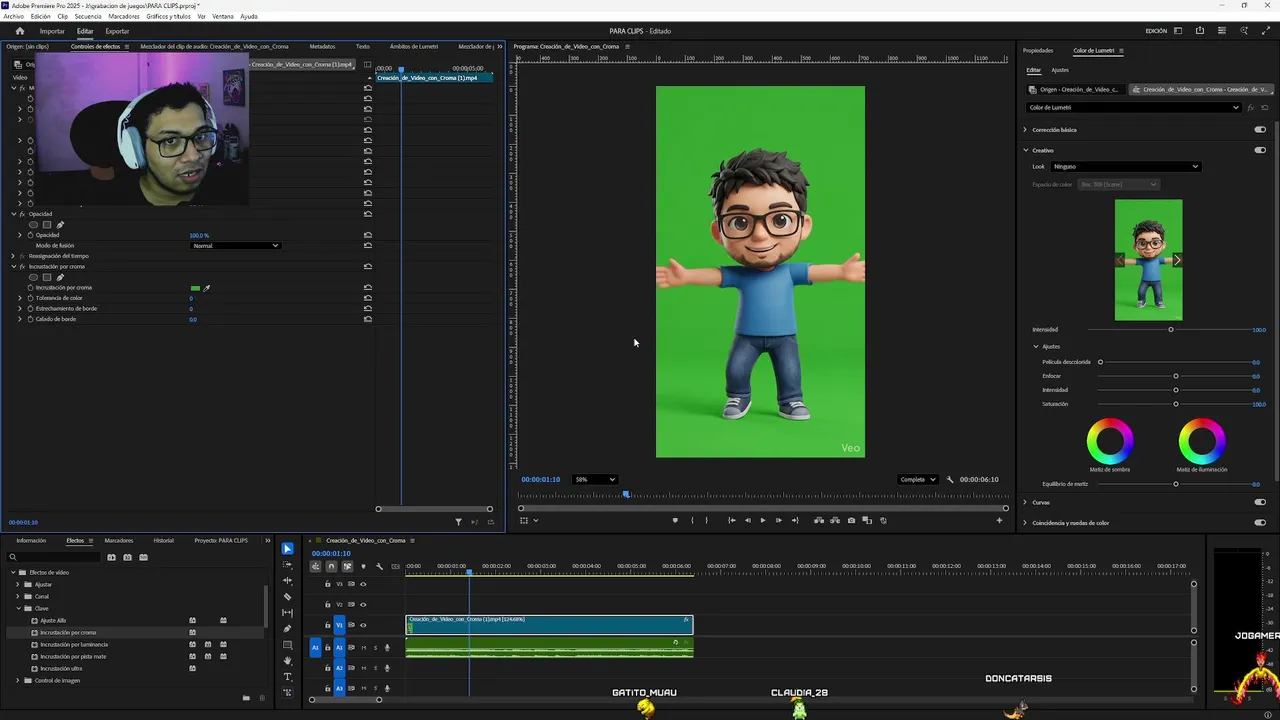This screenshot has height=720, width=1280.
Task: Pick the Hand tool
Action: coord(288,661)
